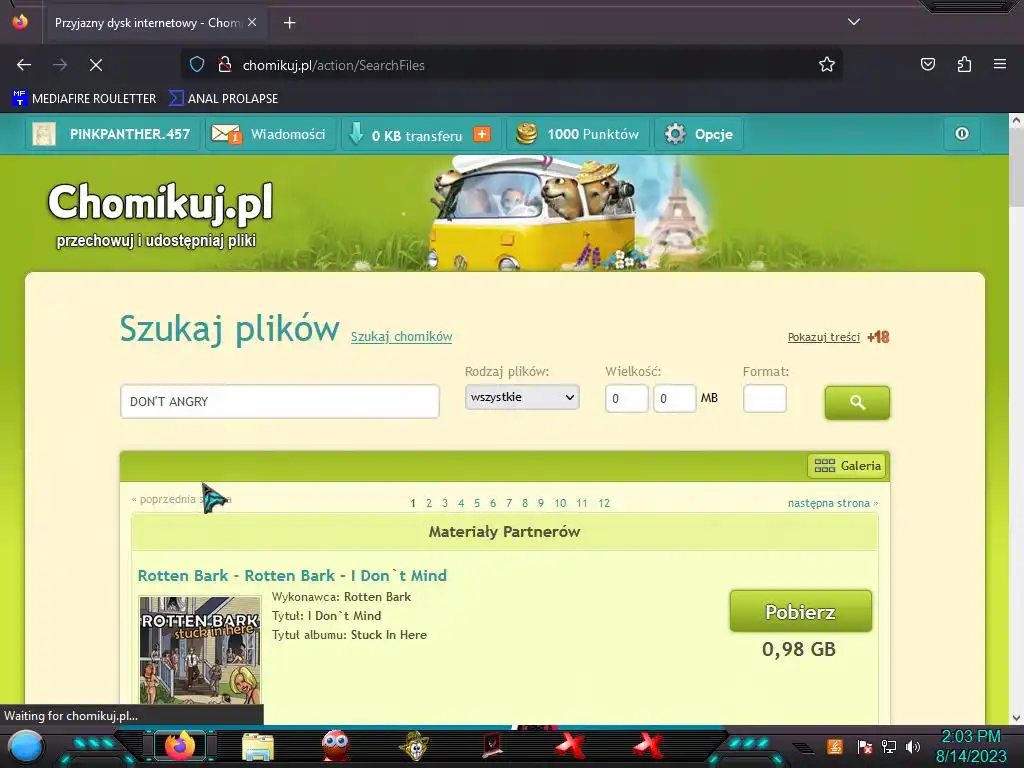Open the Extensions puzzle icon
The image size is (1024, 768).
pos(964,65)
